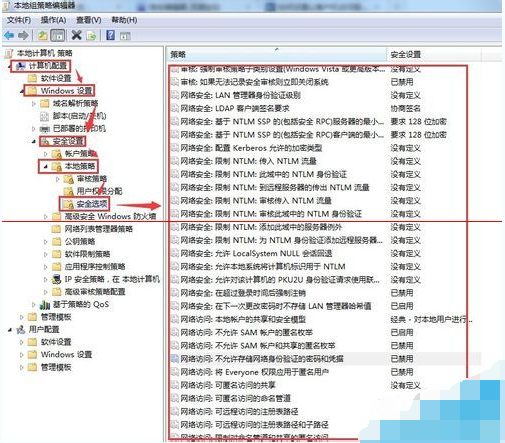Collapse the 用户配置 node arrow
The width and height of the screenshot is (505, 443).
click(10, 330)
